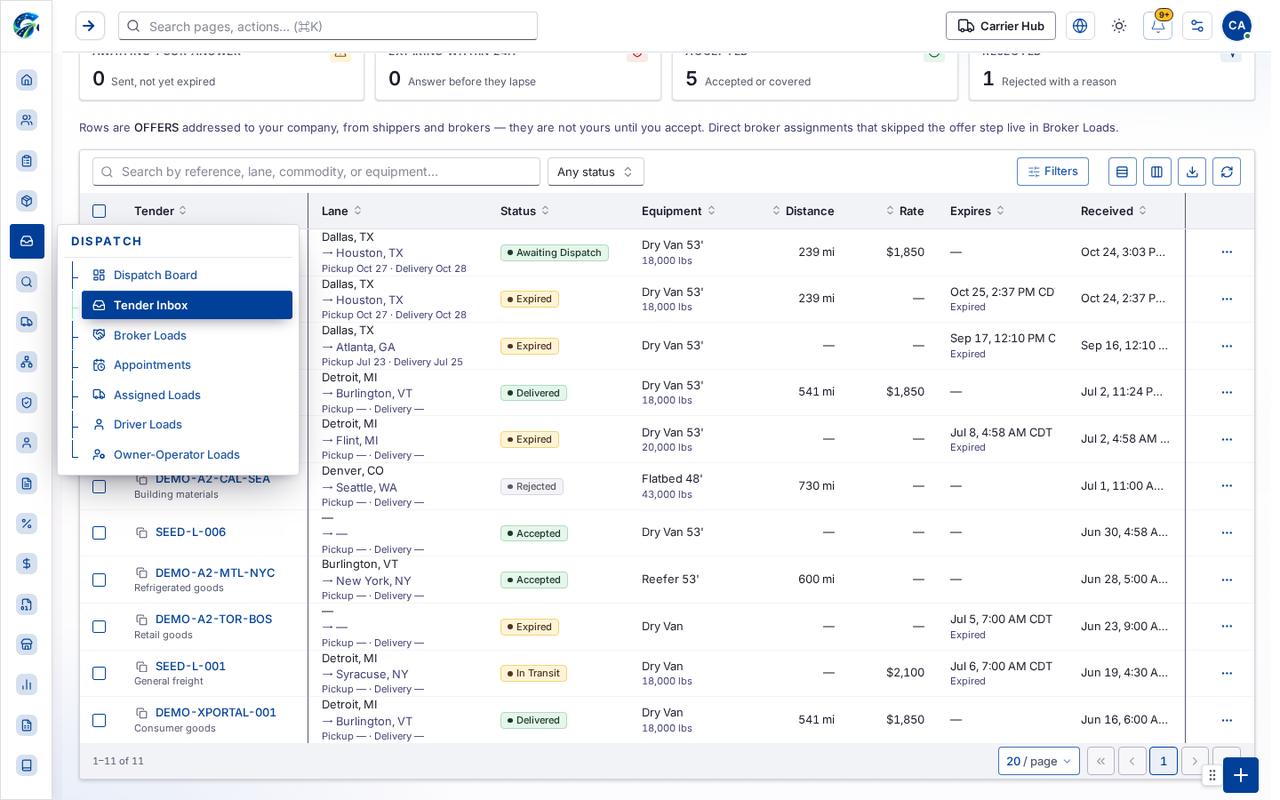The image size is (1280, 800).
Task: Click the blue plus floating button
Action: click(x=1240, y=775)
